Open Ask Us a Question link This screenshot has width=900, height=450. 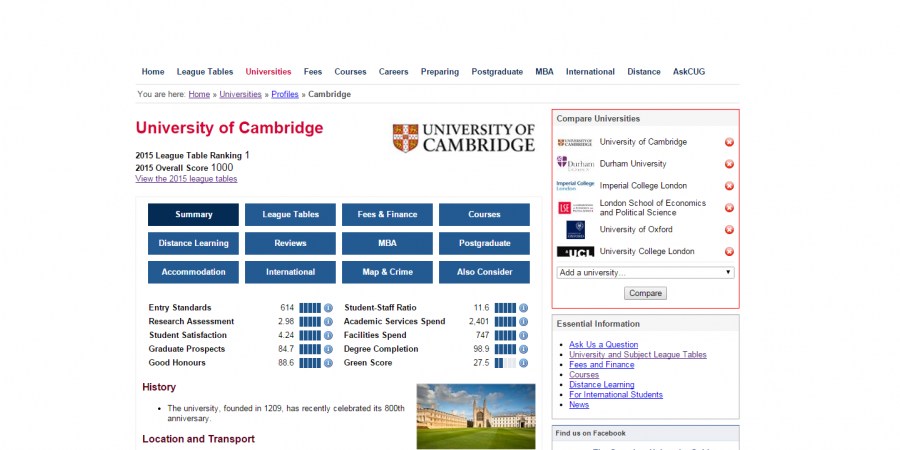pos(603,344)
